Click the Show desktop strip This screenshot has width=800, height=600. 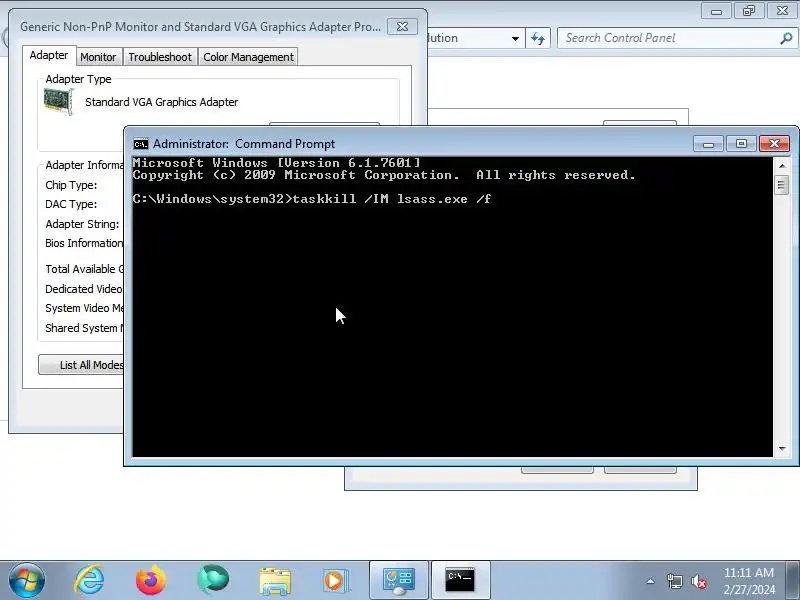pyautogui.click(x=793, y=581)
